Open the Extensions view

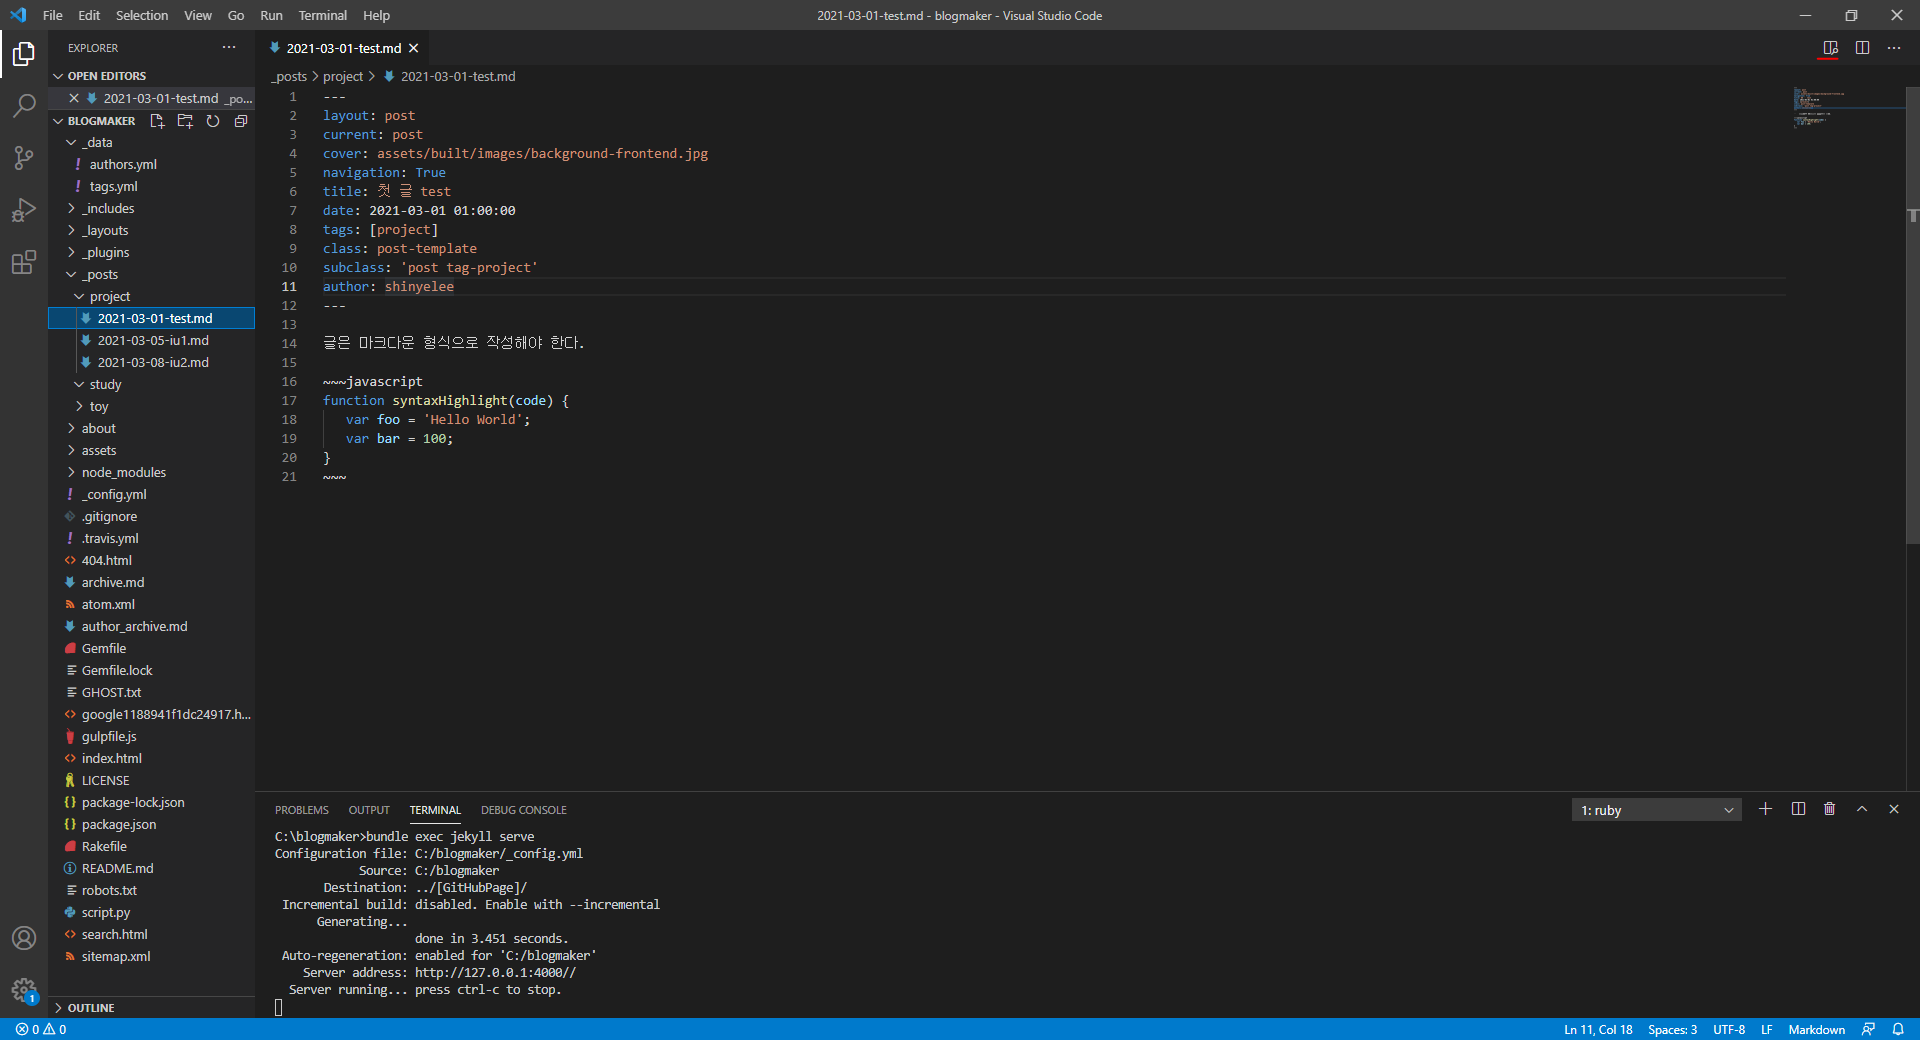pos(24,262)
